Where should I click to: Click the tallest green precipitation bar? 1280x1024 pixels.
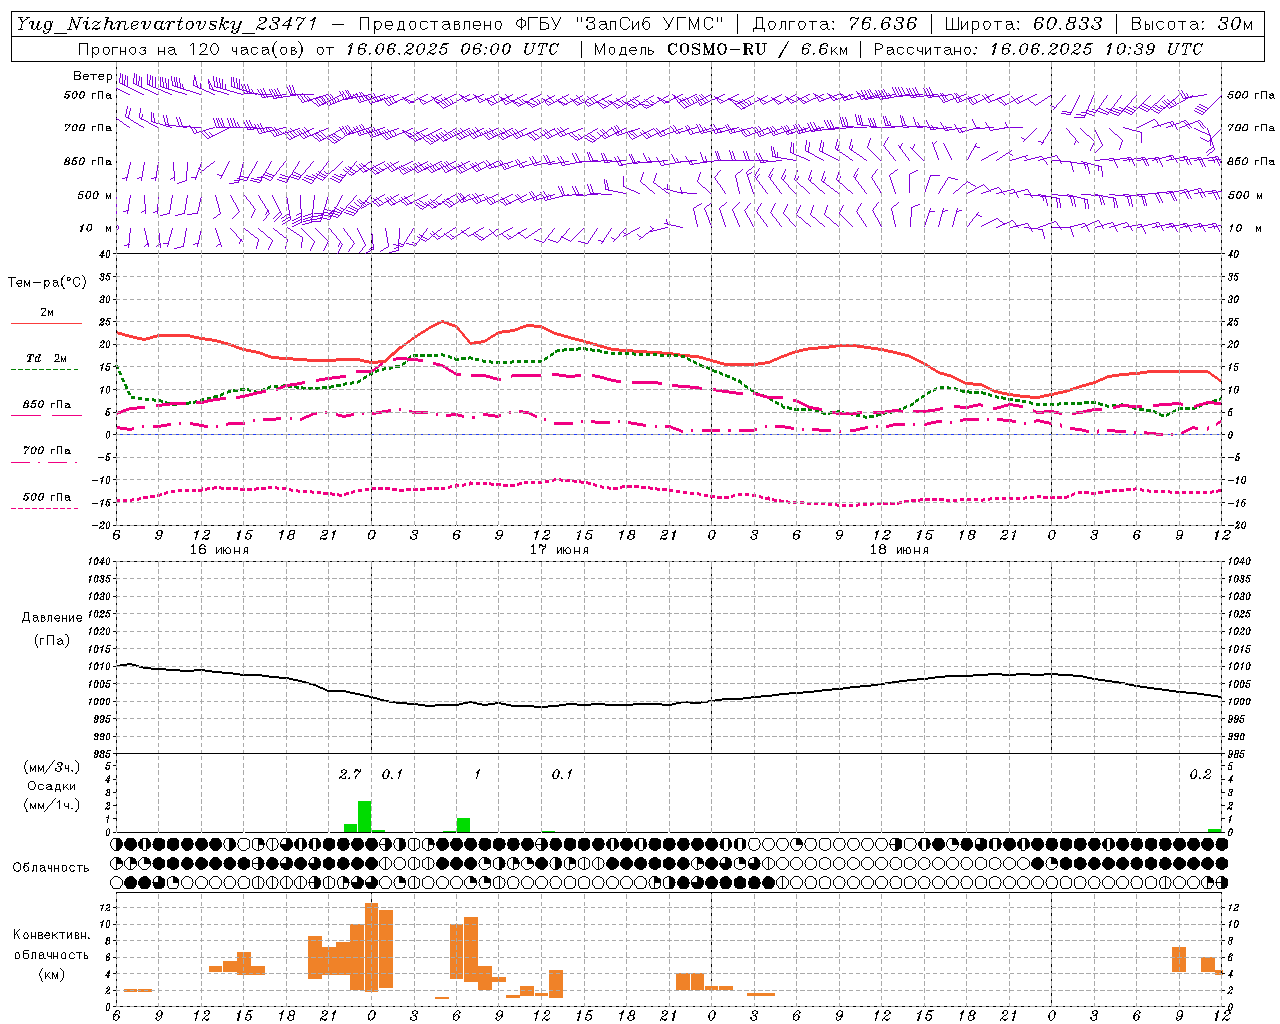365,816
